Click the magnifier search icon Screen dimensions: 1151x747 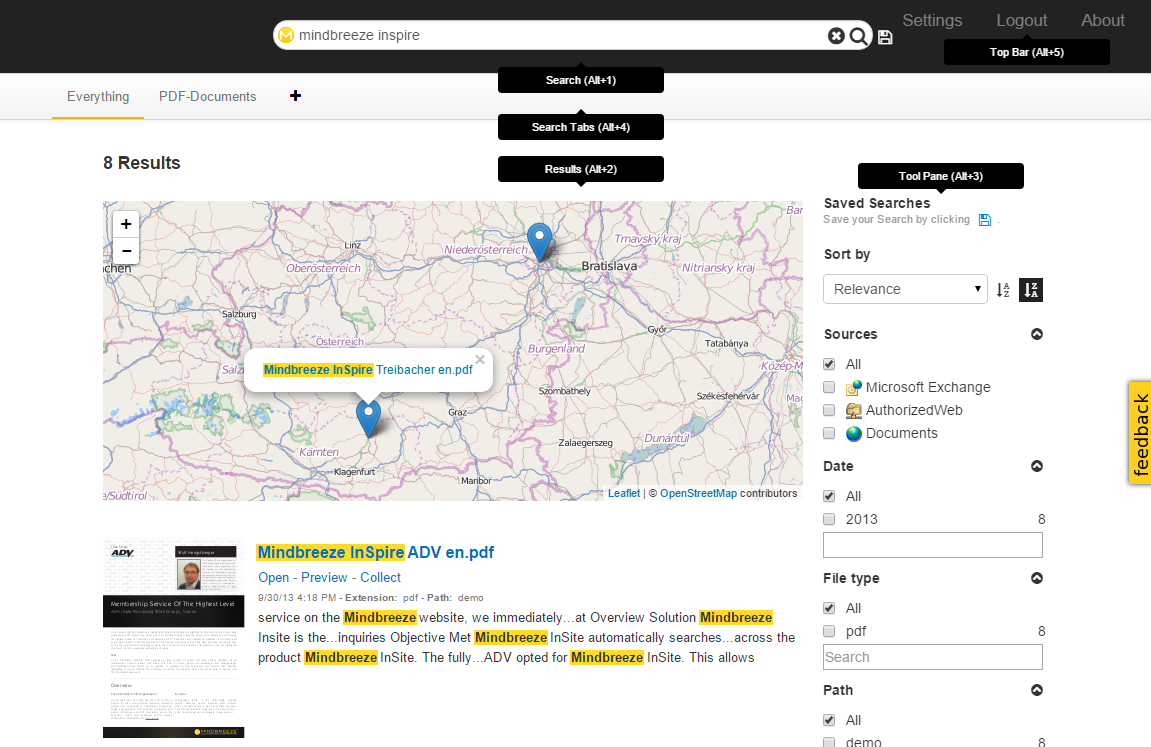pyautogui.click(x=858, y=35)
